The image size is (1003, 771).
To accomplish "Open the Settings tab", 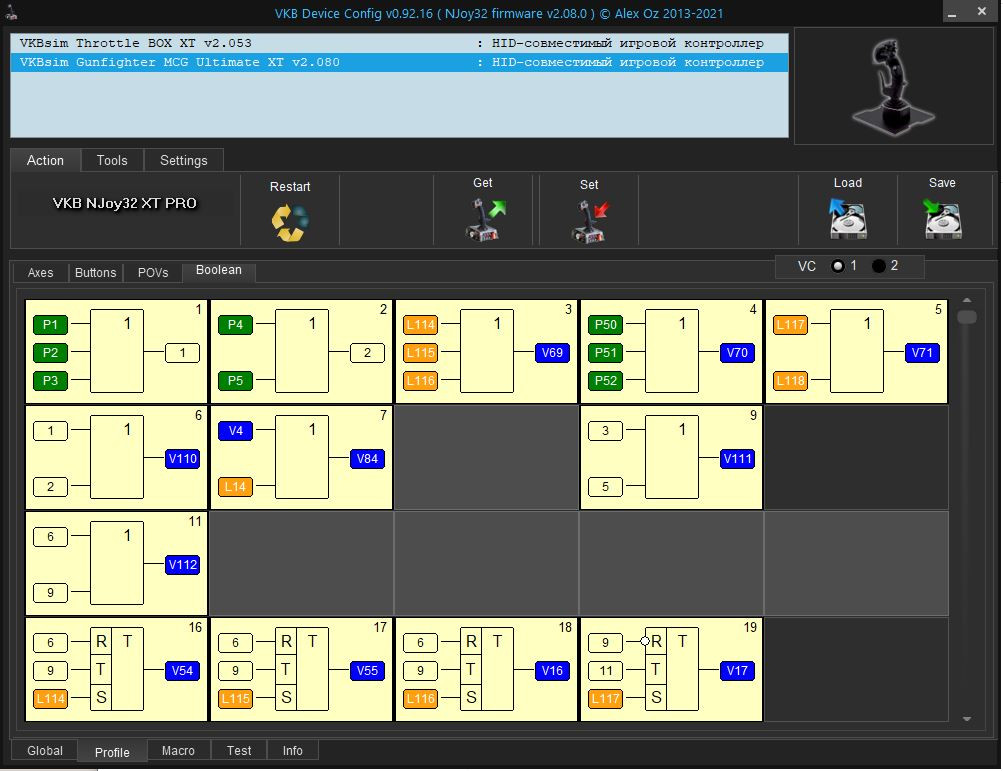I will click(184, 160).
